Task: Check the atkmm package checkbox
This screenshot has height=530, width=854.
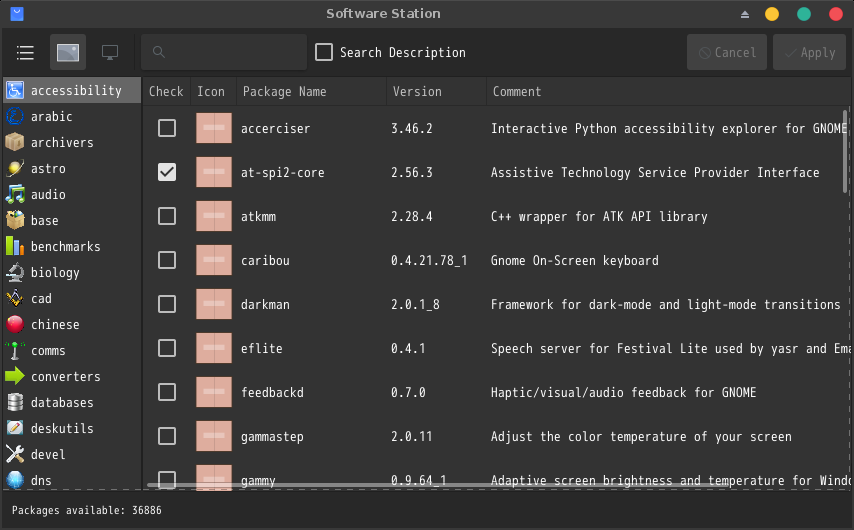Action: click(167, 216)
